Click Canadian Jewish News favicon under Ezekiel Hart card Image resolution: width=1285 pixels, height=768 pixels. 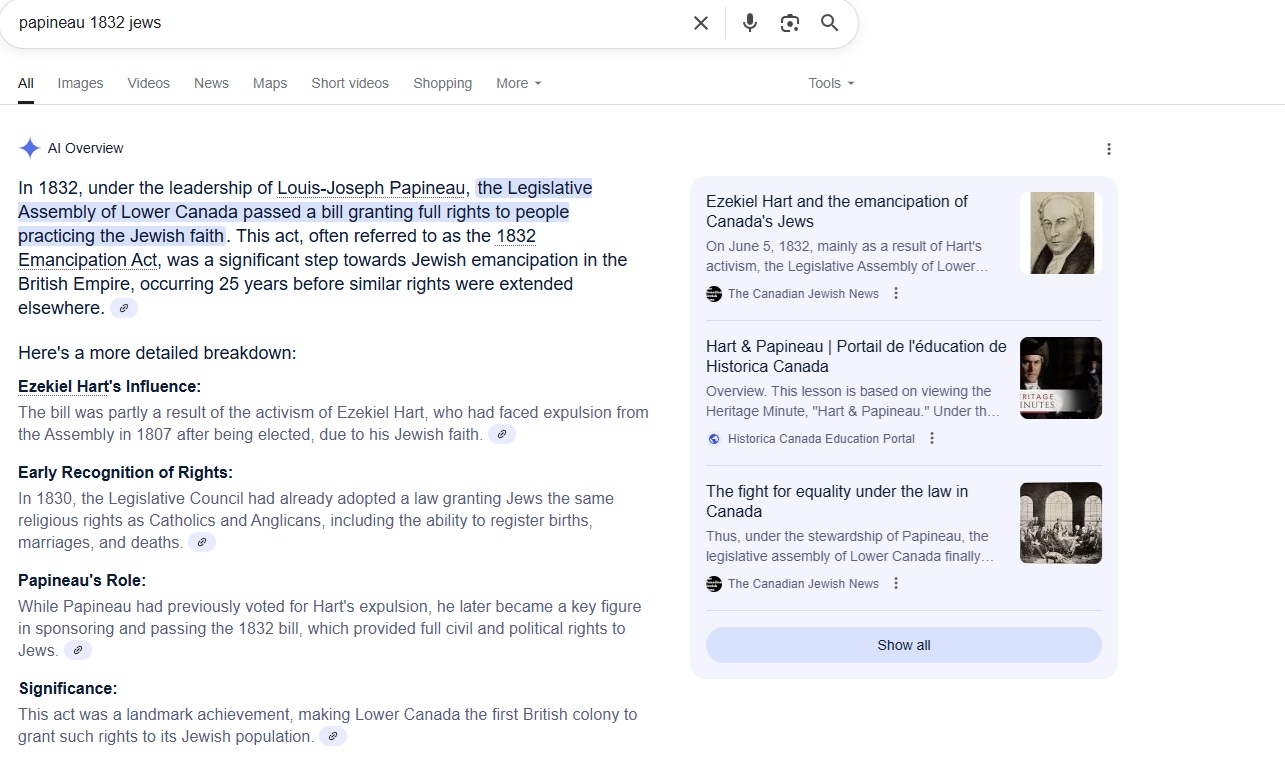714,294
